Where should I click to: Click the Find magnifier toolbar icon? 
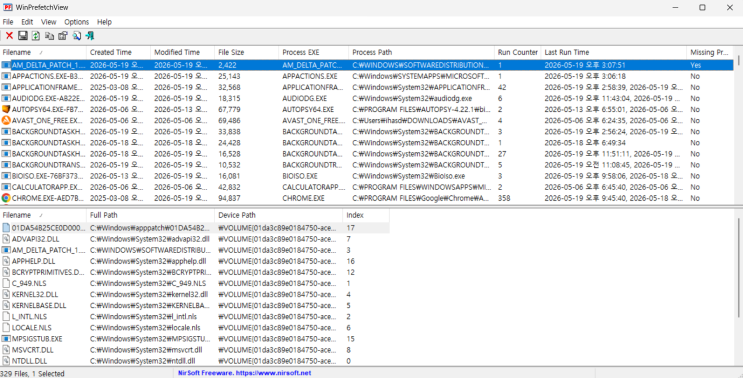click(76, 36)
